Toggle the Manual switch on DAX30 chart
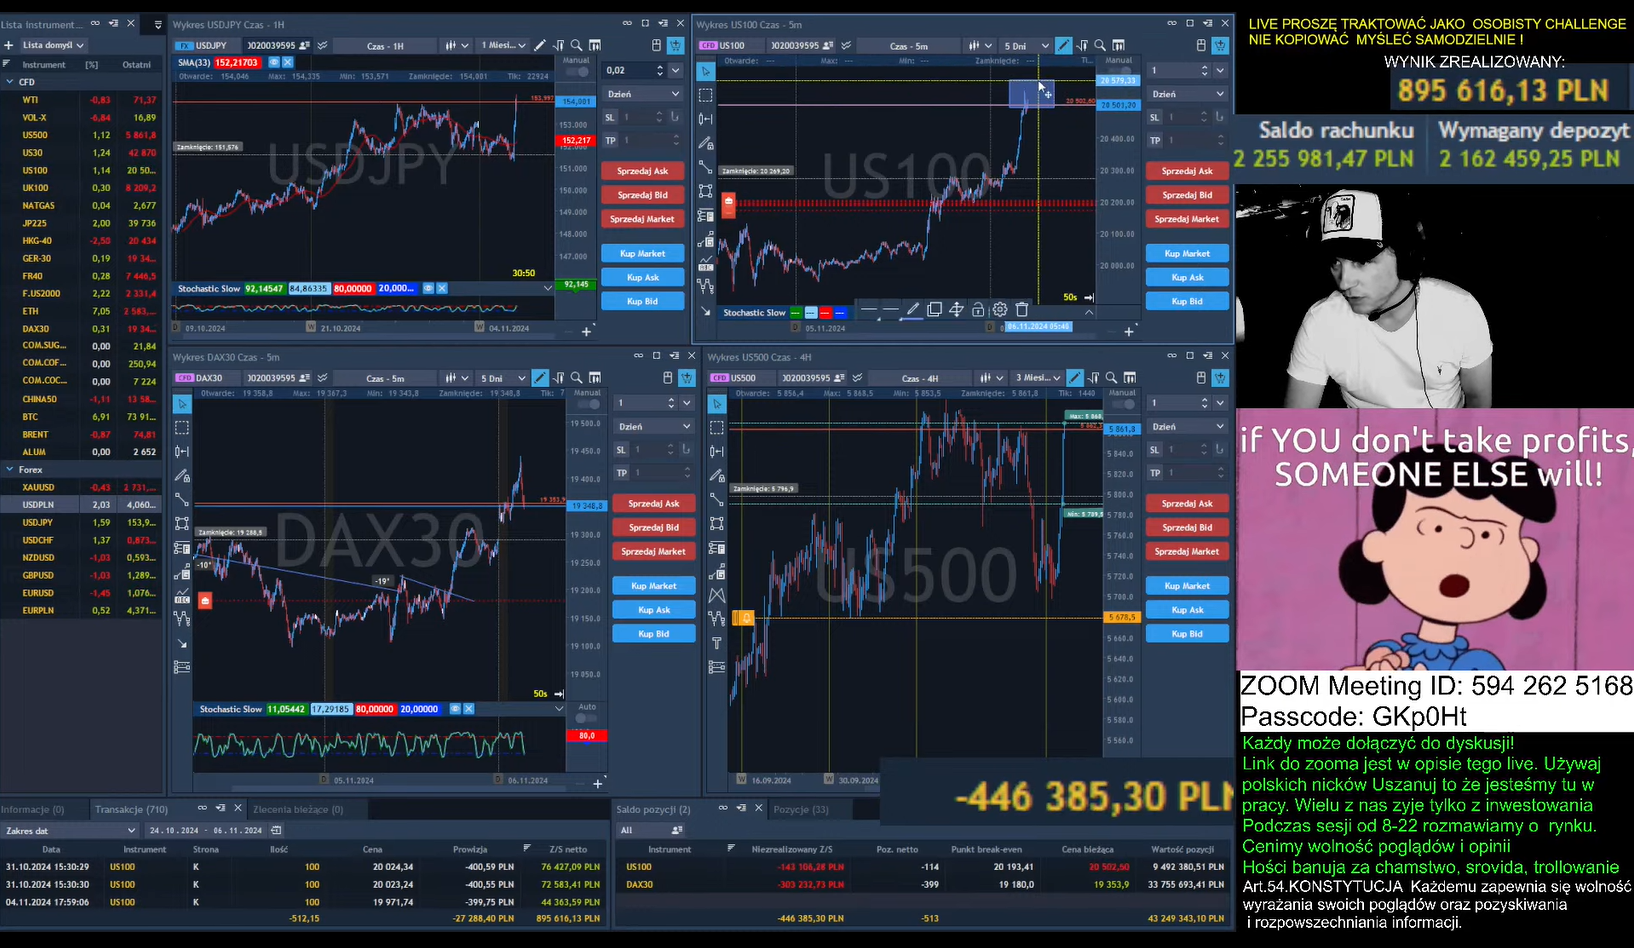Screen dimensions: 1634x948 588,405
